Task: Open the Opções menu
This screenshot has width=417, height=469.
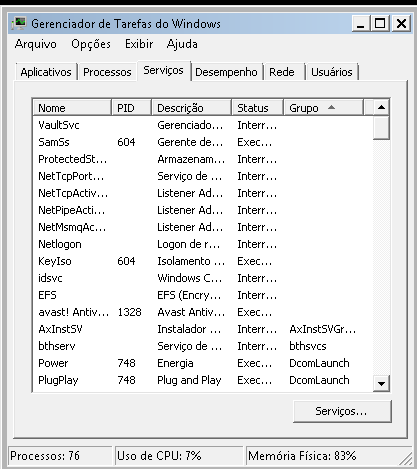Action: point(91,44)
